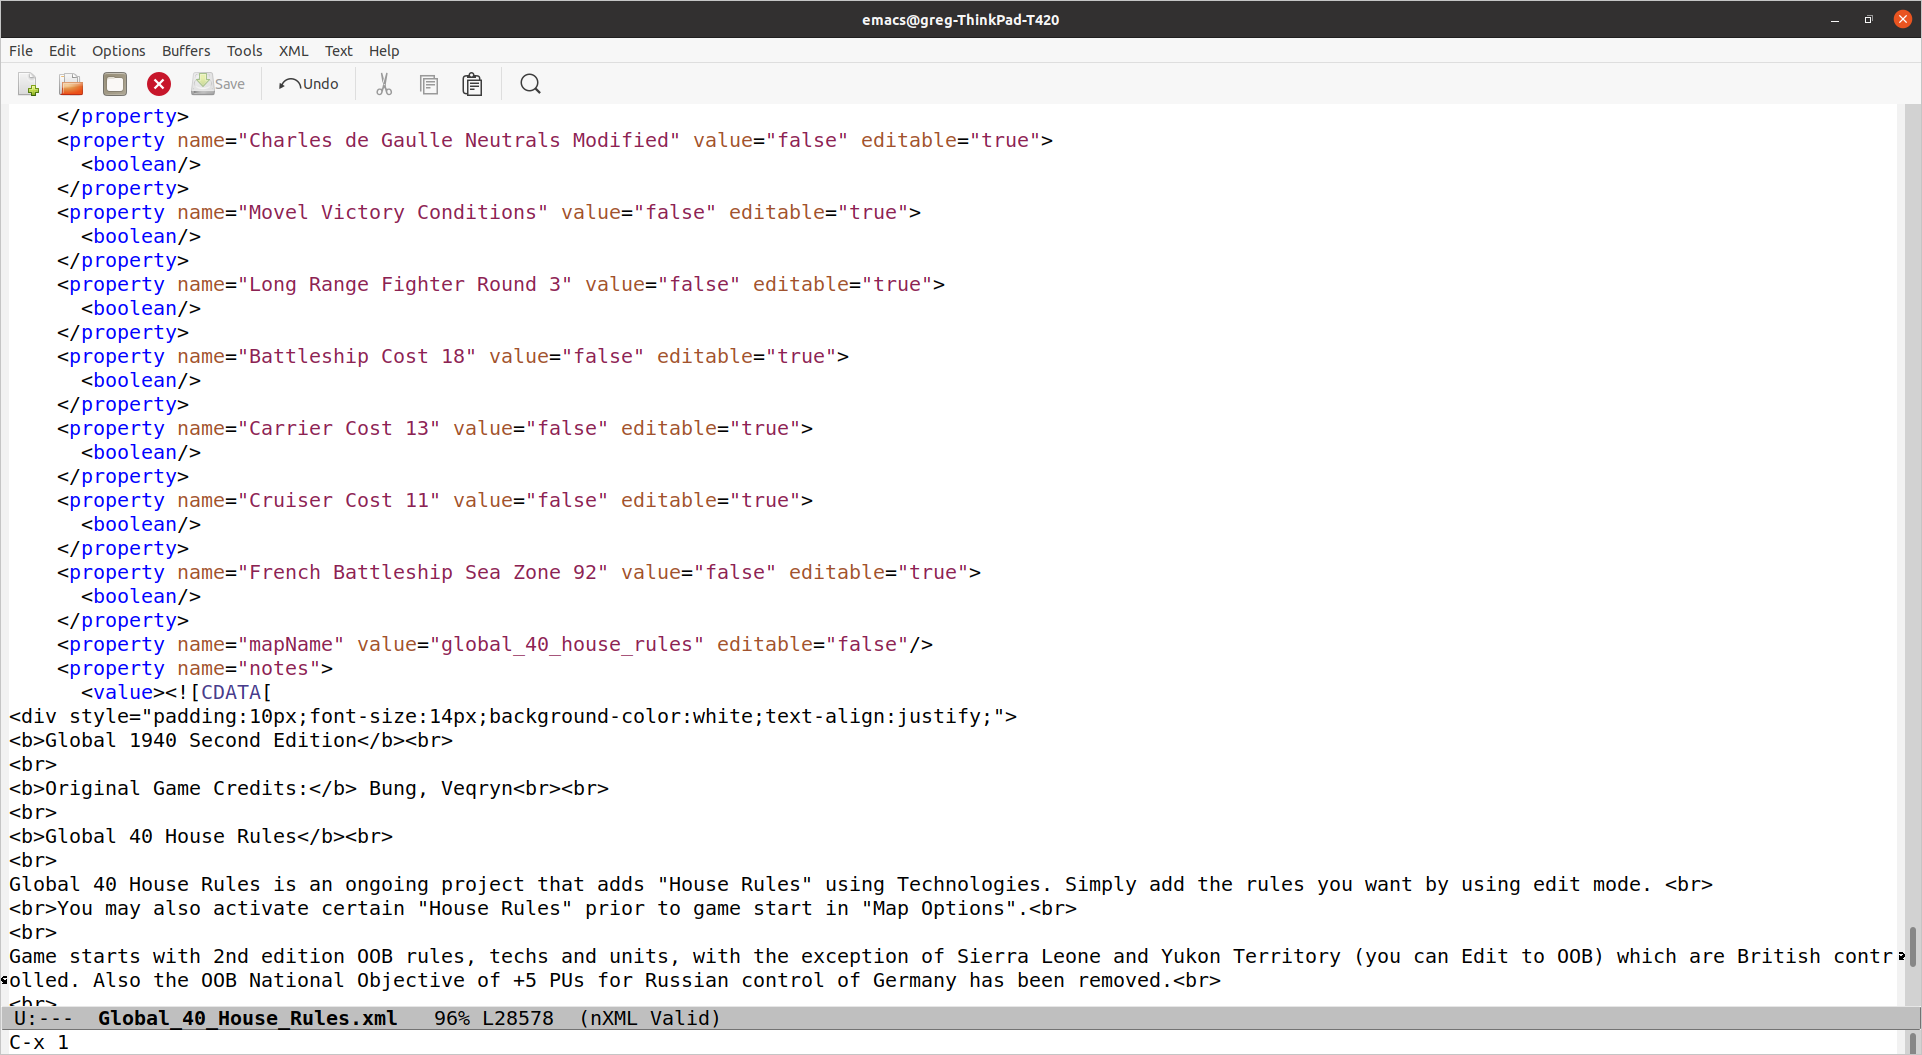Image resolution: width=1922 pixels, height=1055 pixels.
Task: Click "Carrier Cost 13" property name
Action: coord(339,428)
